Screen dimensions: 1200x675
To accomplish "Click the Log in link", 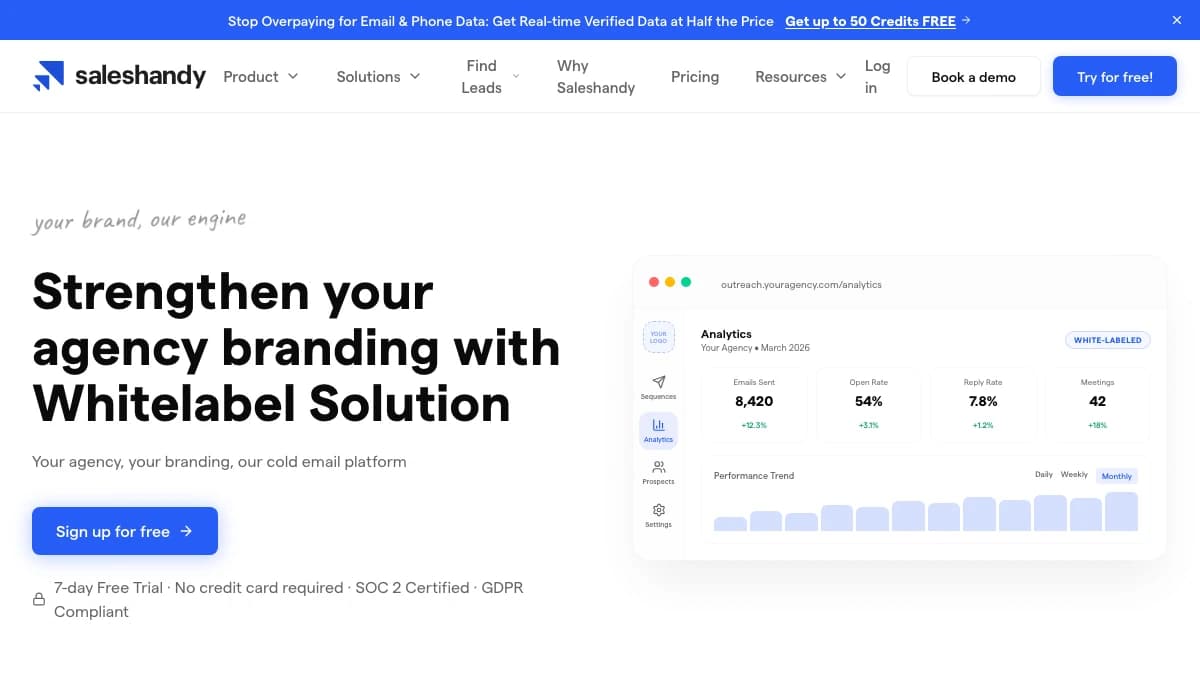I will pos(877,76).
